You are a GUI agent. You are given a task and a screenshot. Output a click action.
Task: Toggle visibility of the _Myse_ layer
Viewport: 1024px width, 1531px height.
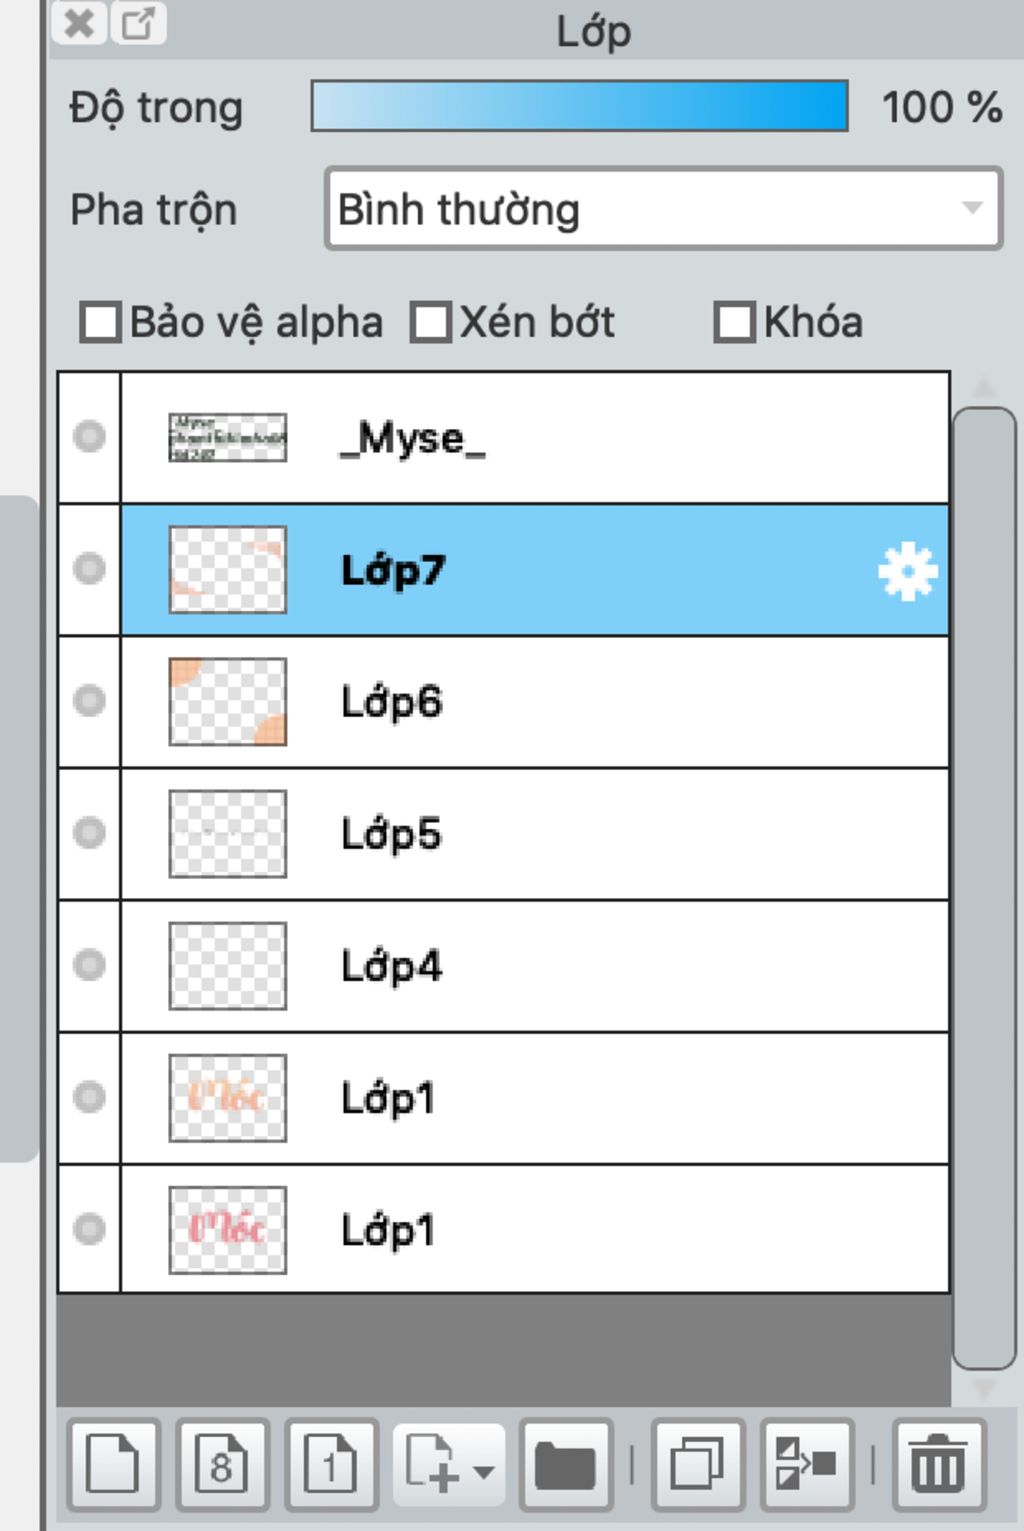click(89, 436)
